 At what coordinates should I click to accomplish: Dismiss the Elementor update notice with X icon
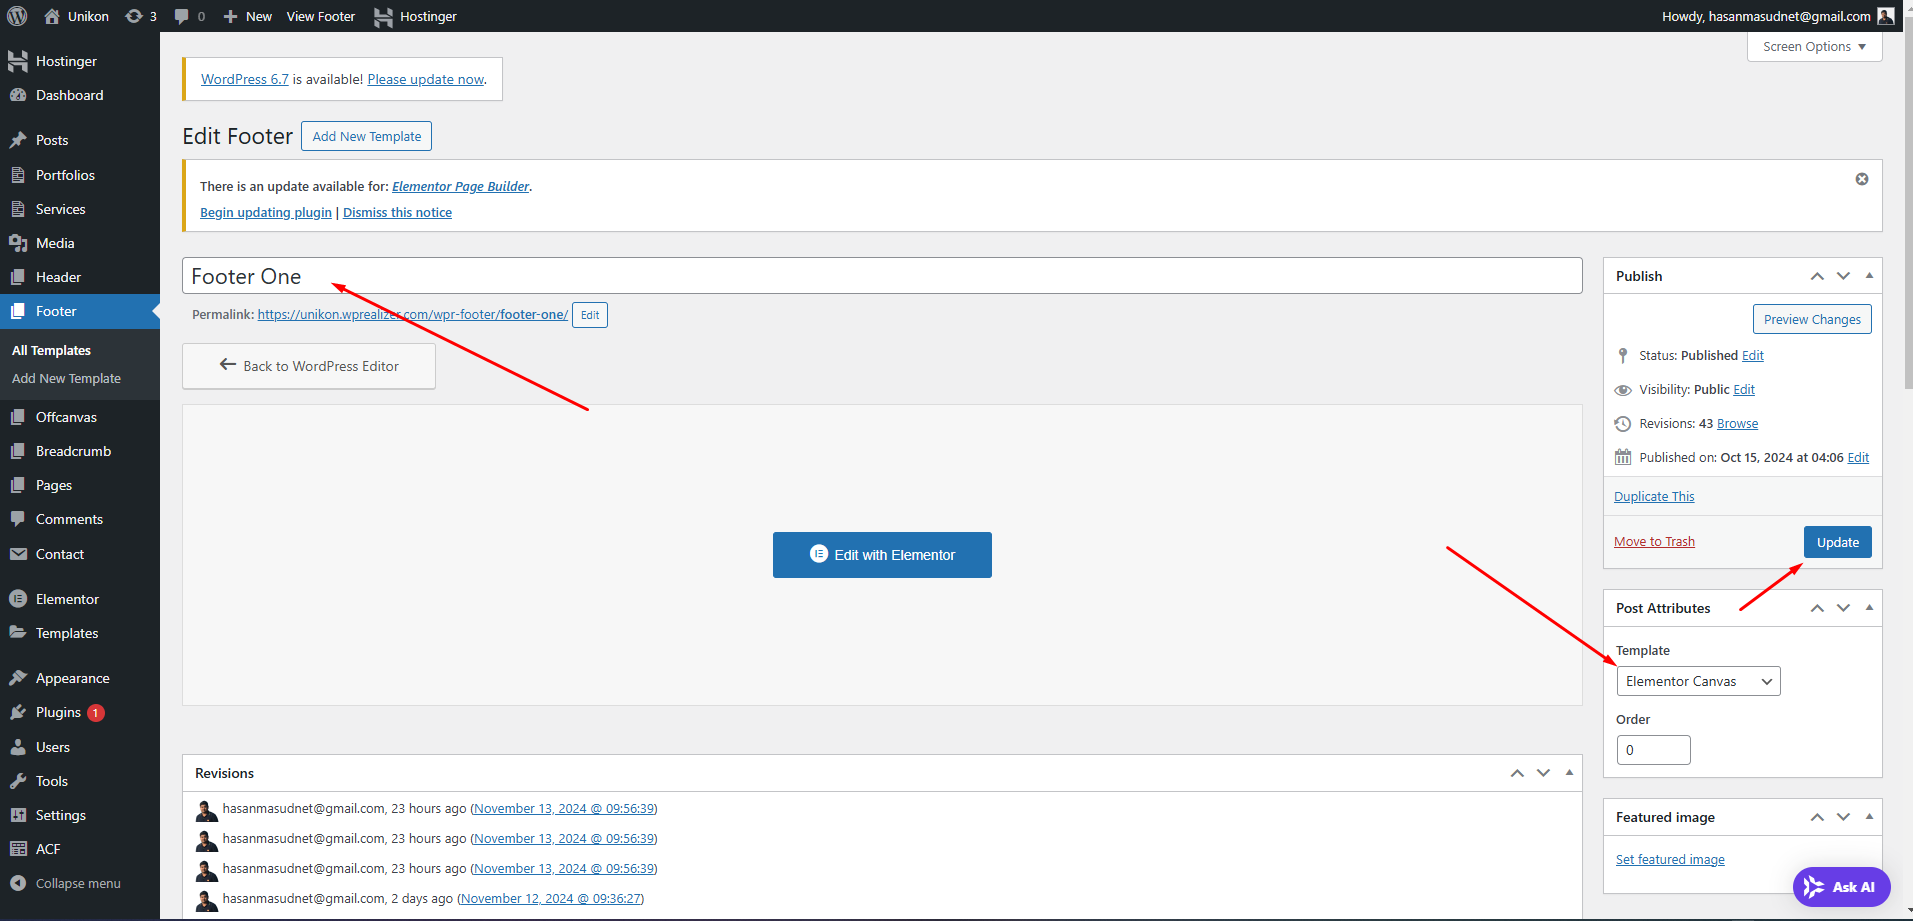1861,179
